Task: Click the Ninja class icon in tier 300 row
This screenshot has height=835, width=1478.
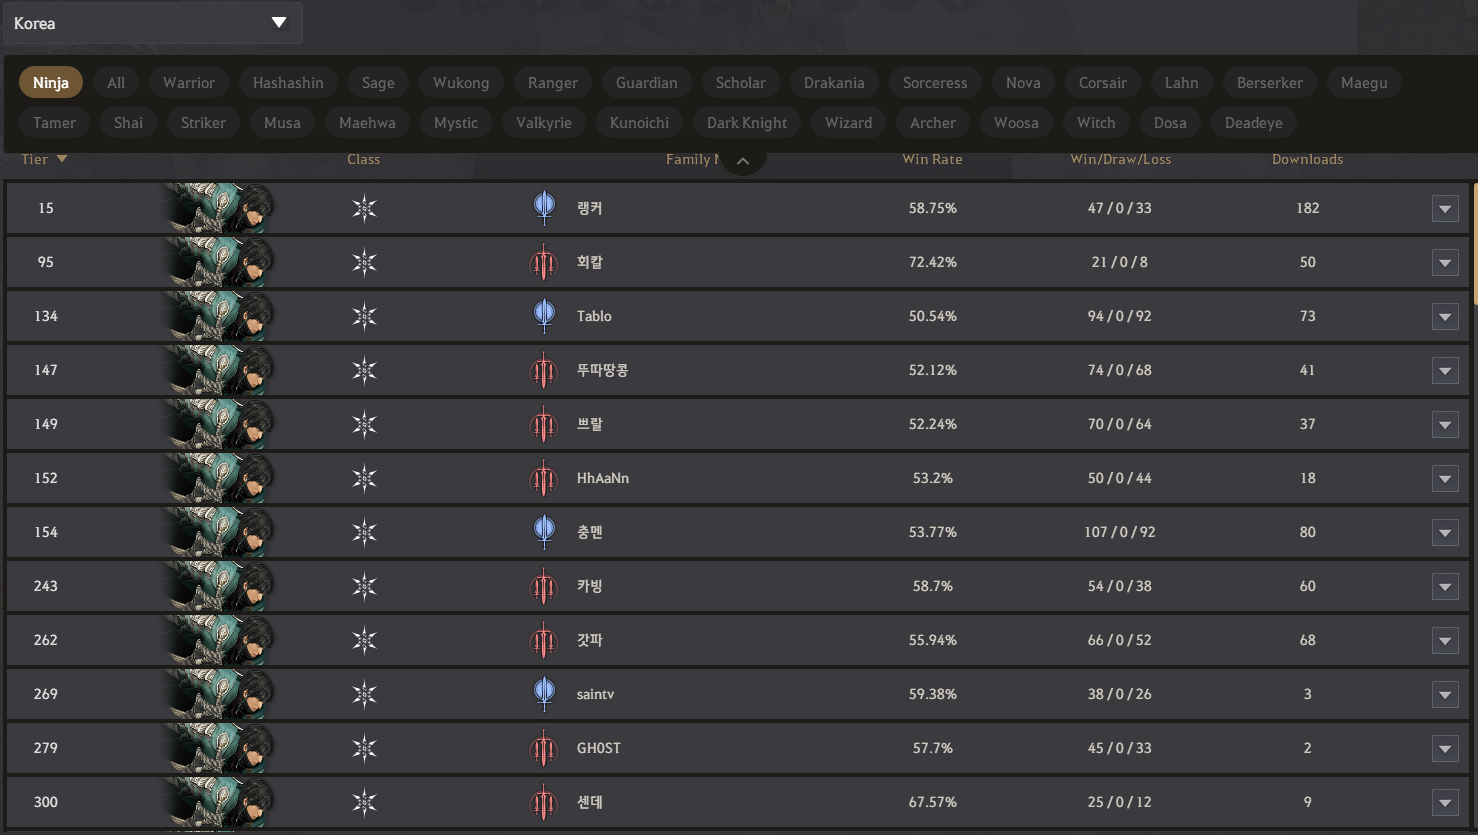Action: (x=364, y=802)
